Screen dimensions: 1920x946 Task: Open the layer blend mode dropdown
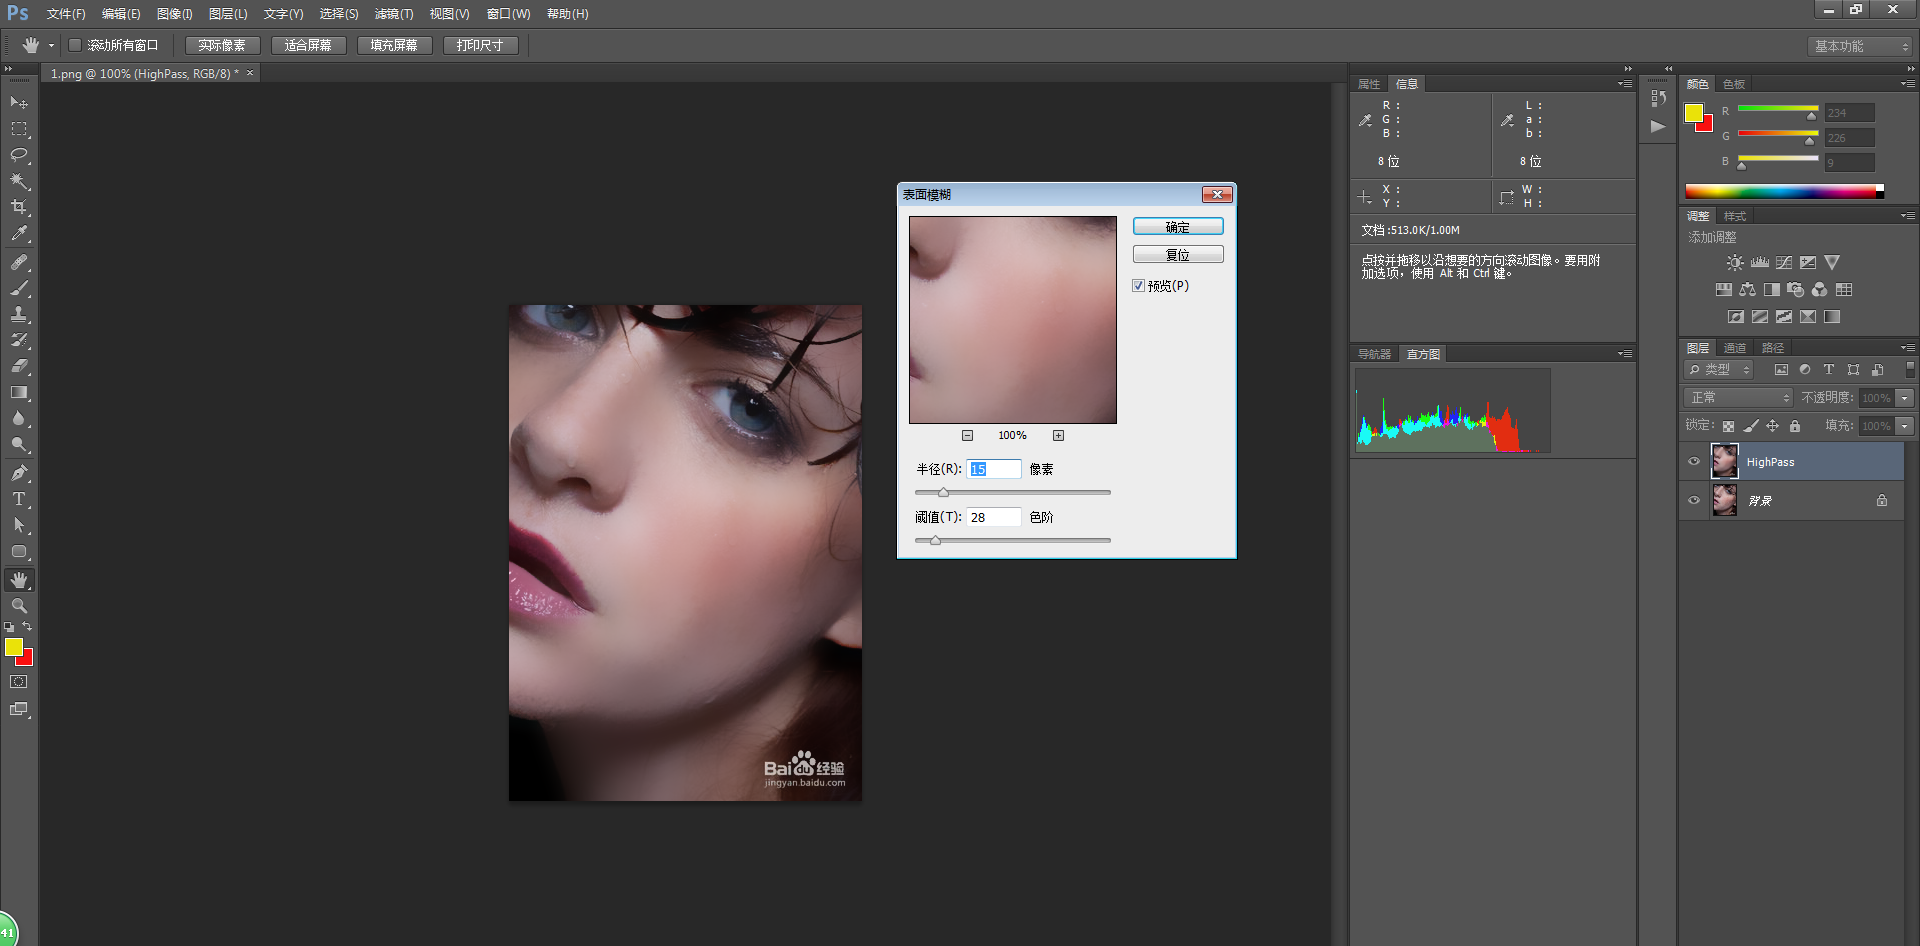pos(1739,398)
